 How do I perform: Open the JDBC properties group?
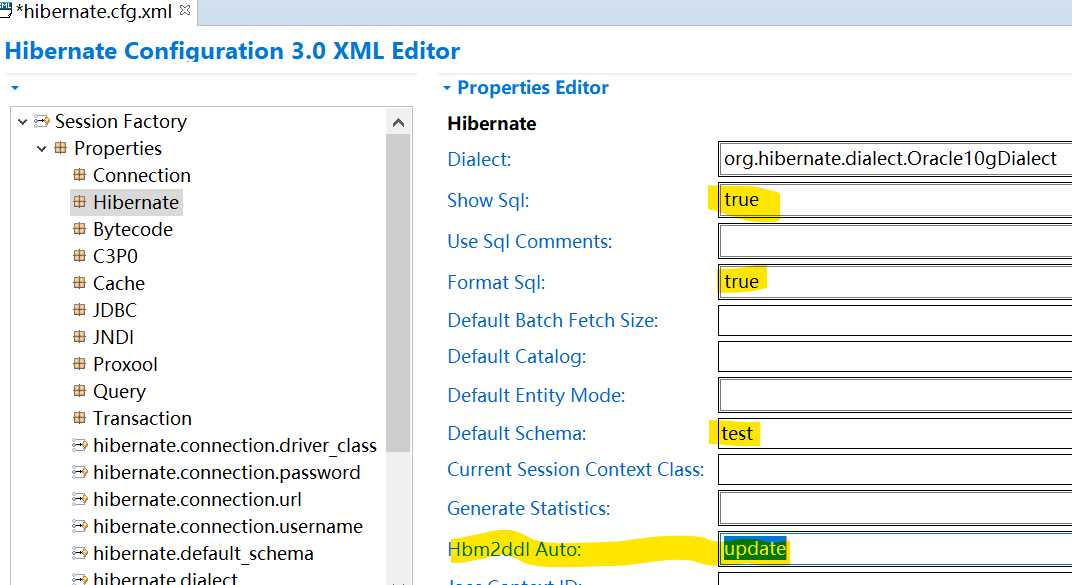[115, 310]
